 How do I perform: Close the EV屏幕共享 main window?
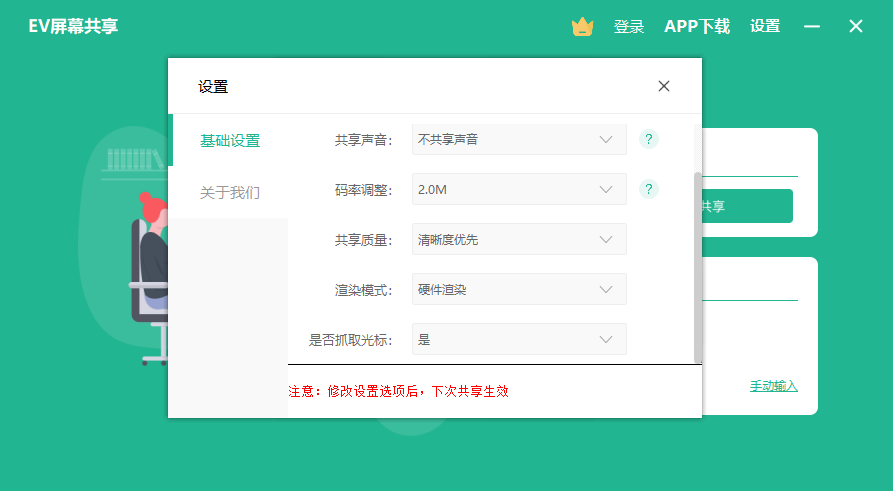click(856, 27)
